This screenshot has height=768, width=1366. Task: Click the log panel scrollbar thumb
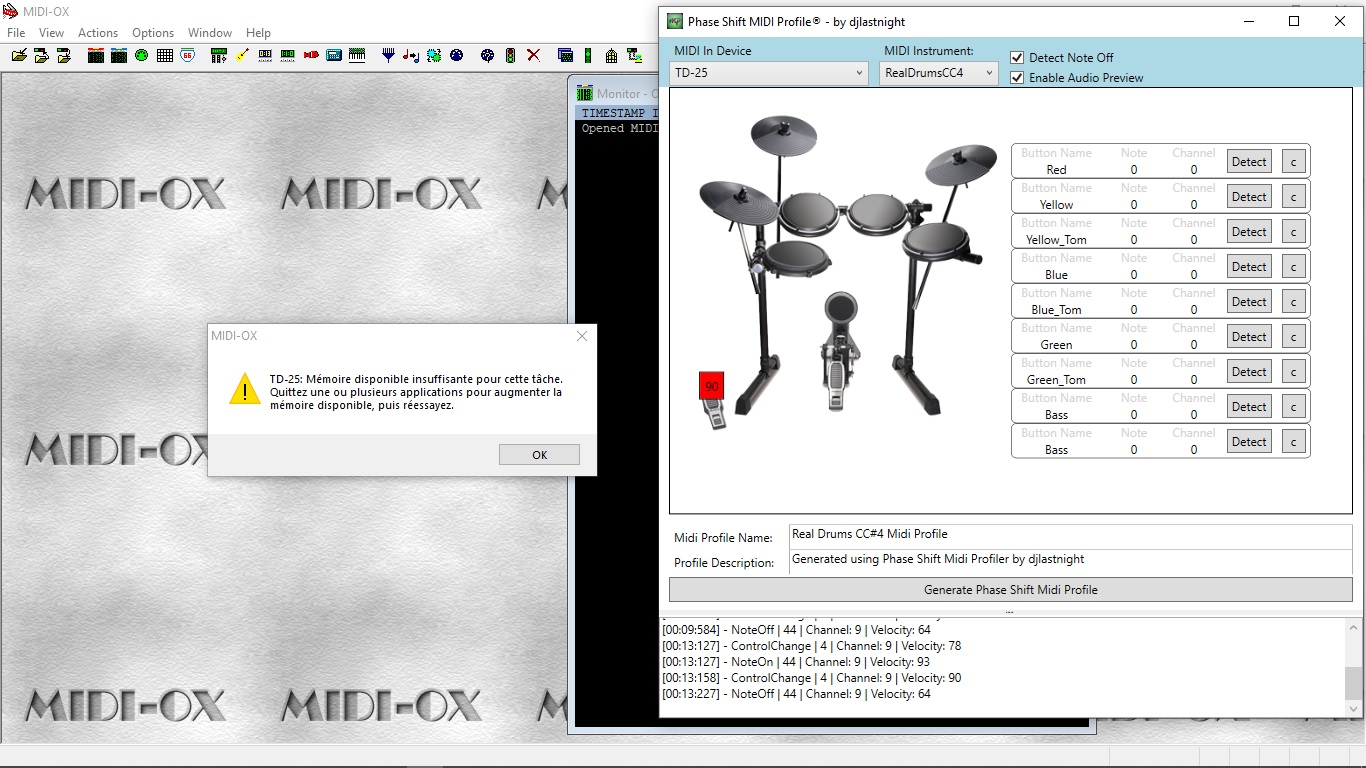1353,684
